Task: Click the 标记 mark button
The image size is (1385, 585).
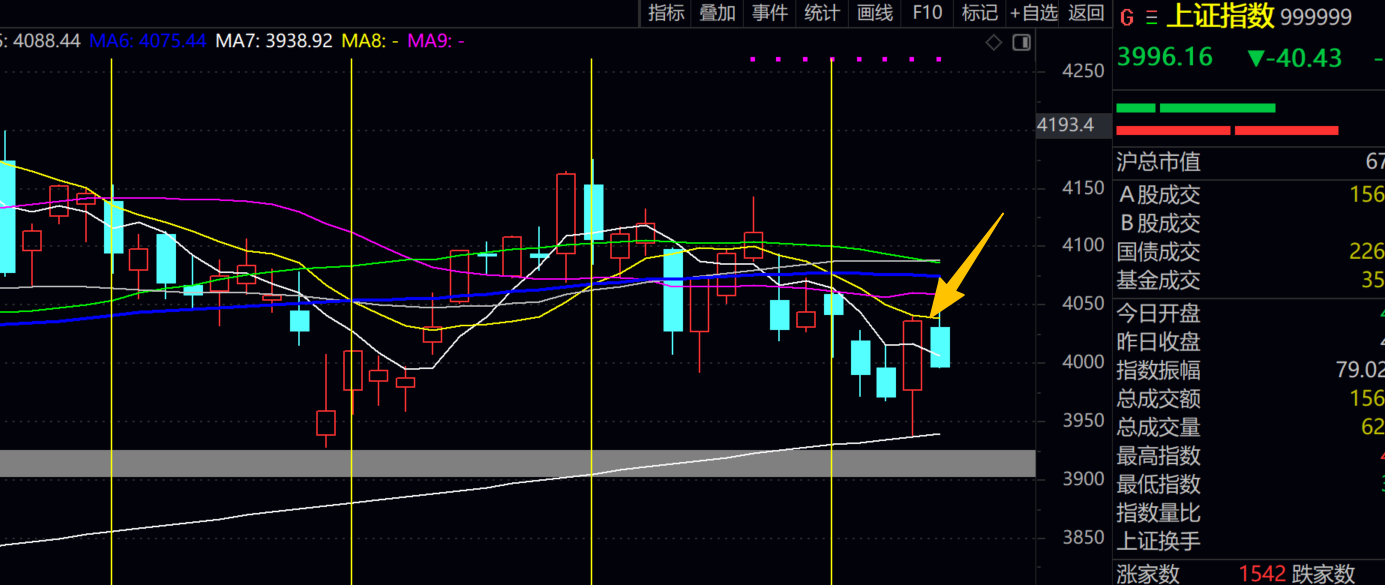Action: (979, 13)
